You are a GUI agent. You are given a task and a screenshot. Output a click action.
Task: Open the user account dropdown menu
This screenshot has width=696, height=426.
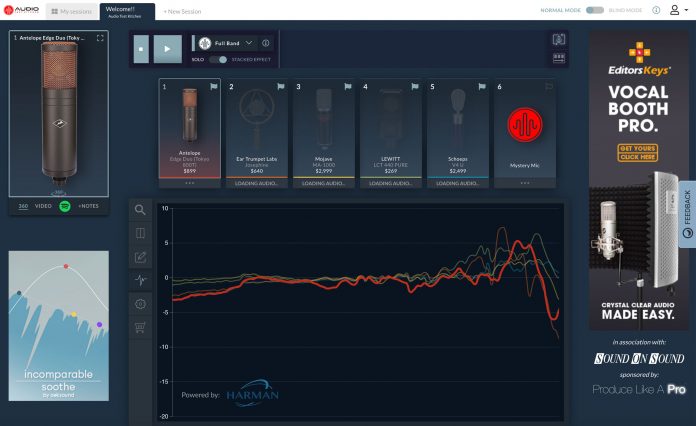677,10
